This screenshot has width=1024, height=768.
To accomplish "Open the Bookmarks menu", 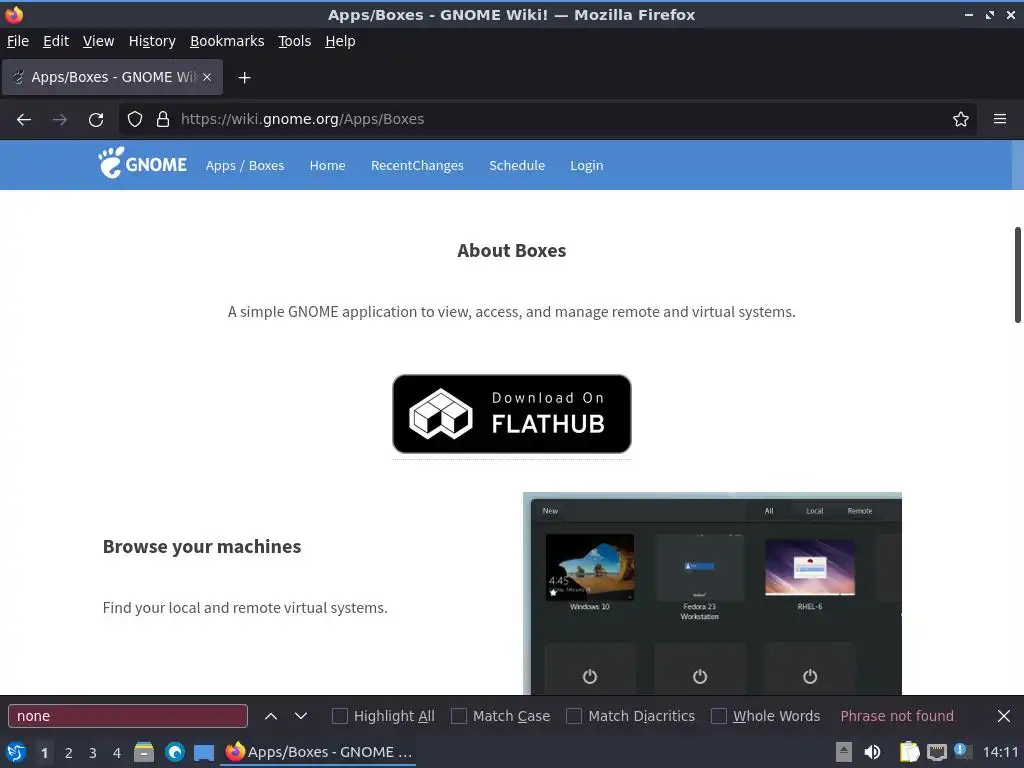I will [227, 41].
